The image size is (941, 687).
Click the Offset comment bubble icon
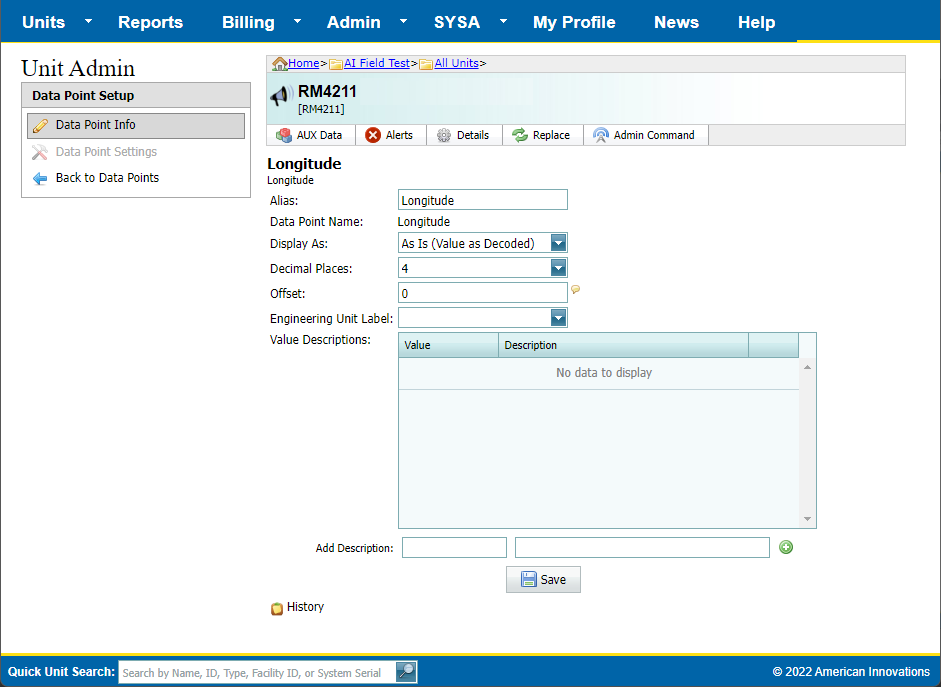[x=575, y=290]
